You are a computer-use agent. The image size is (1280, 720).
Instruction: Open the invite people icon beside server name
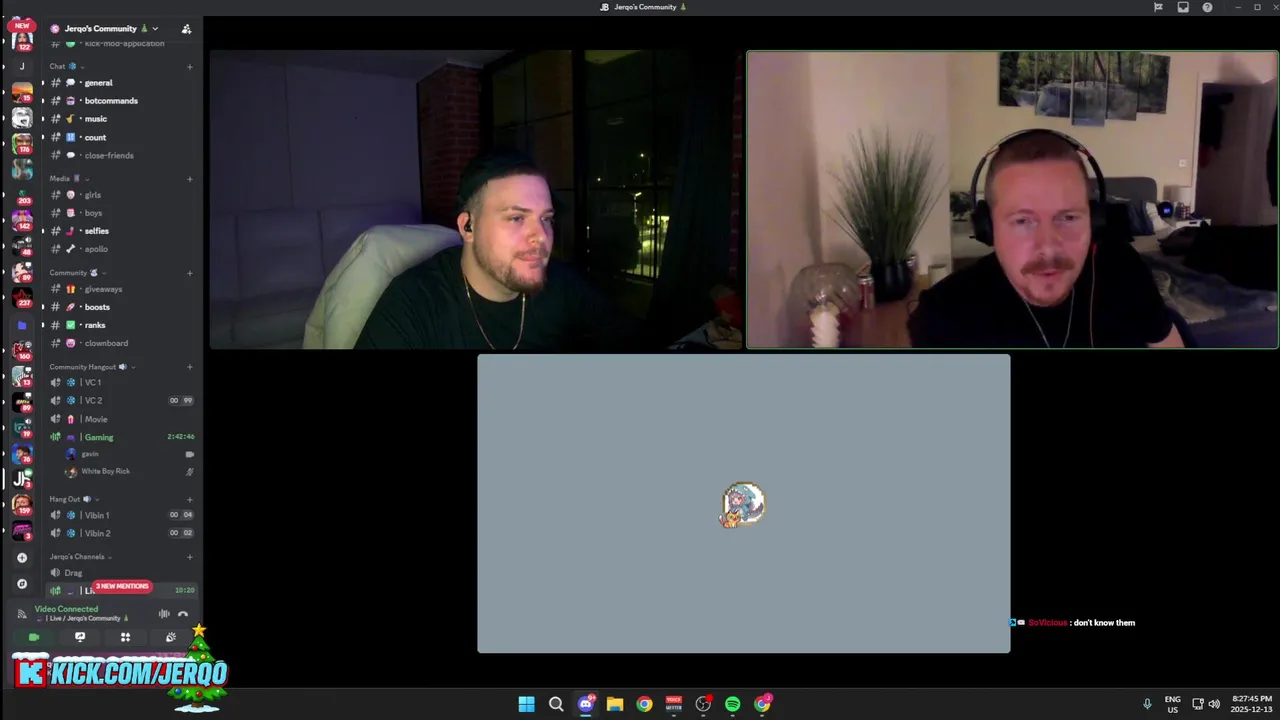click(x=186, y=29)
